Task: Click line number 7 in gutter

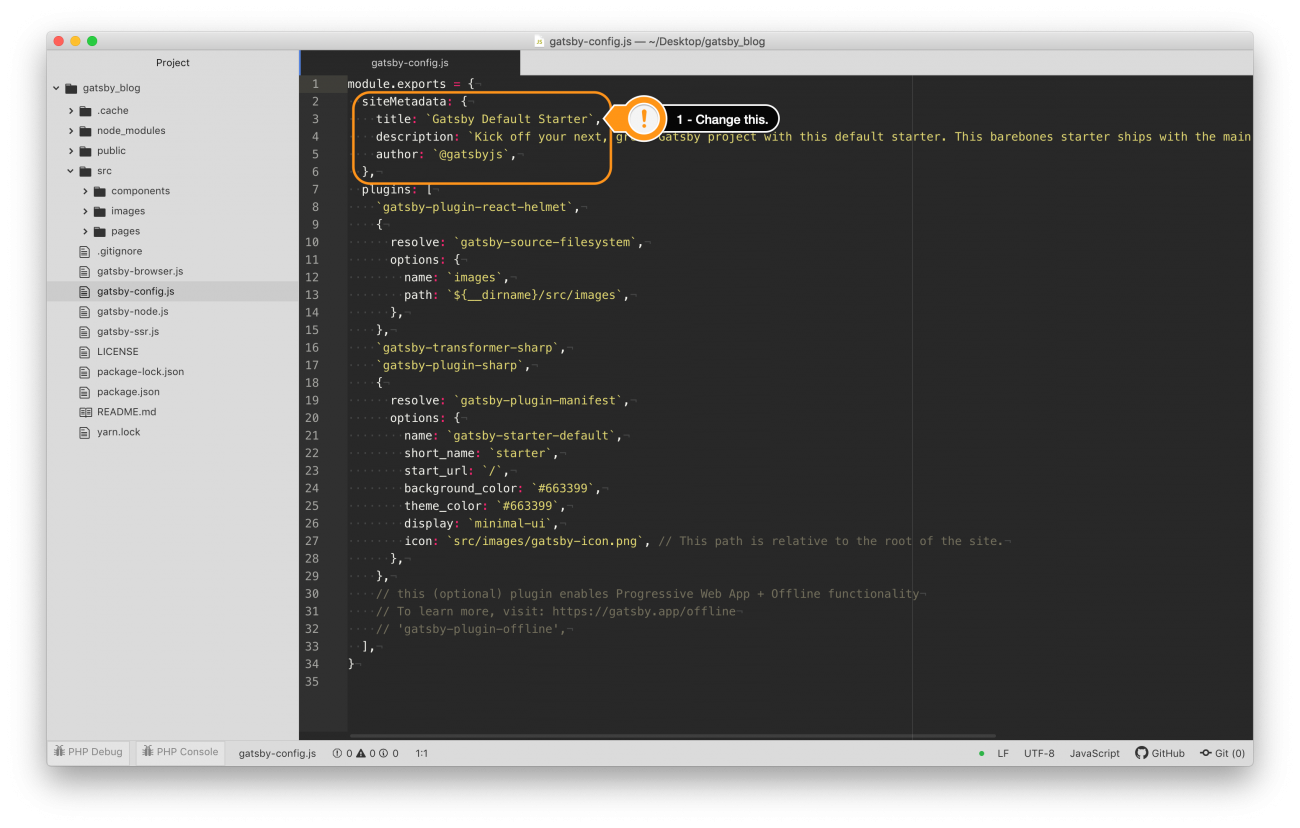Action: click(315, 190)
